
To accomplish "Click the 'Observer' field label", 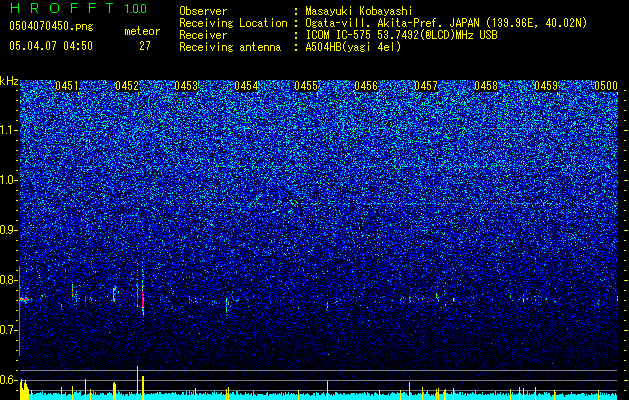I will tap(203, 11).
